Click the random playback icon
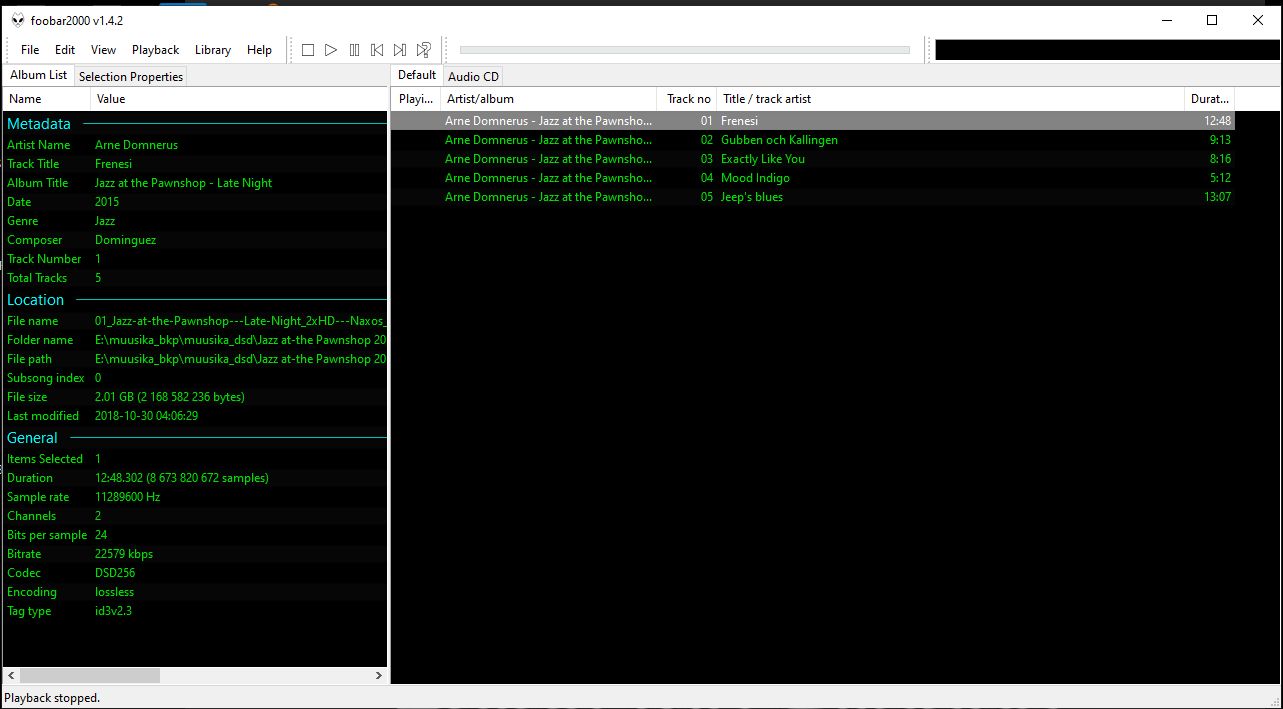The image size is (1283, 709). click(424, 50)
